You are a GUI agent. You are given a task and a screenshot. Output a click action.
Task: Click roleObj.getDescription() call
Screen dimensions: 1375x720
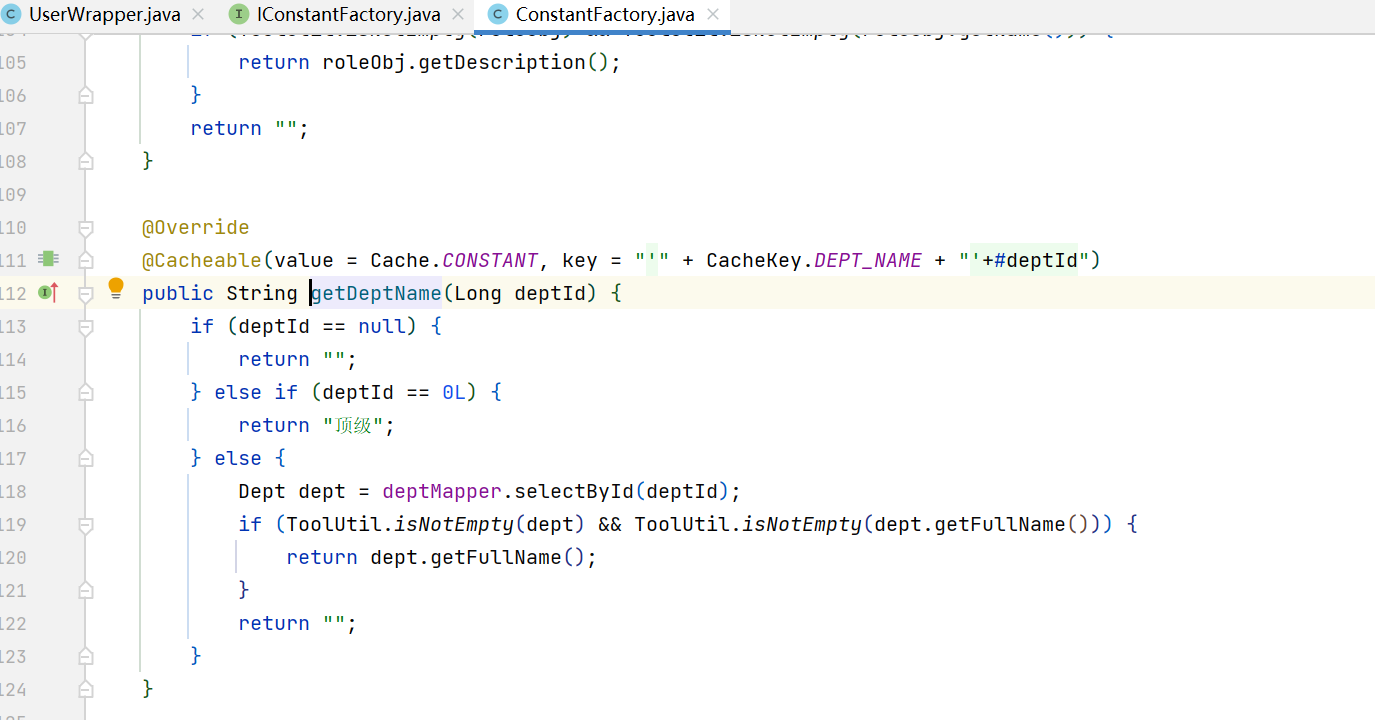tap(466, 62)
